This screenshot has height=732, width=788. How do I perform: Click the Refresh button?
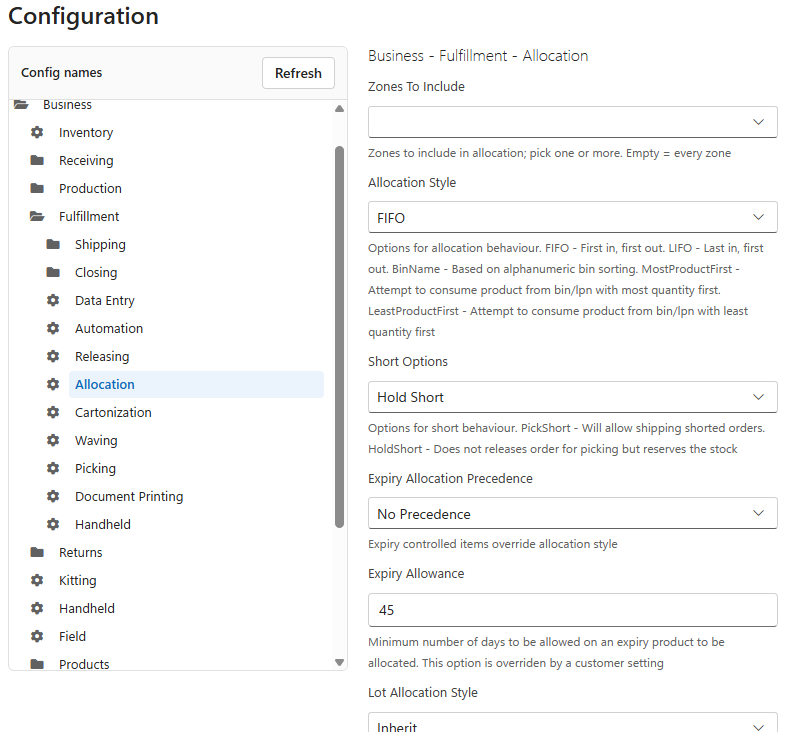(298, 73)
